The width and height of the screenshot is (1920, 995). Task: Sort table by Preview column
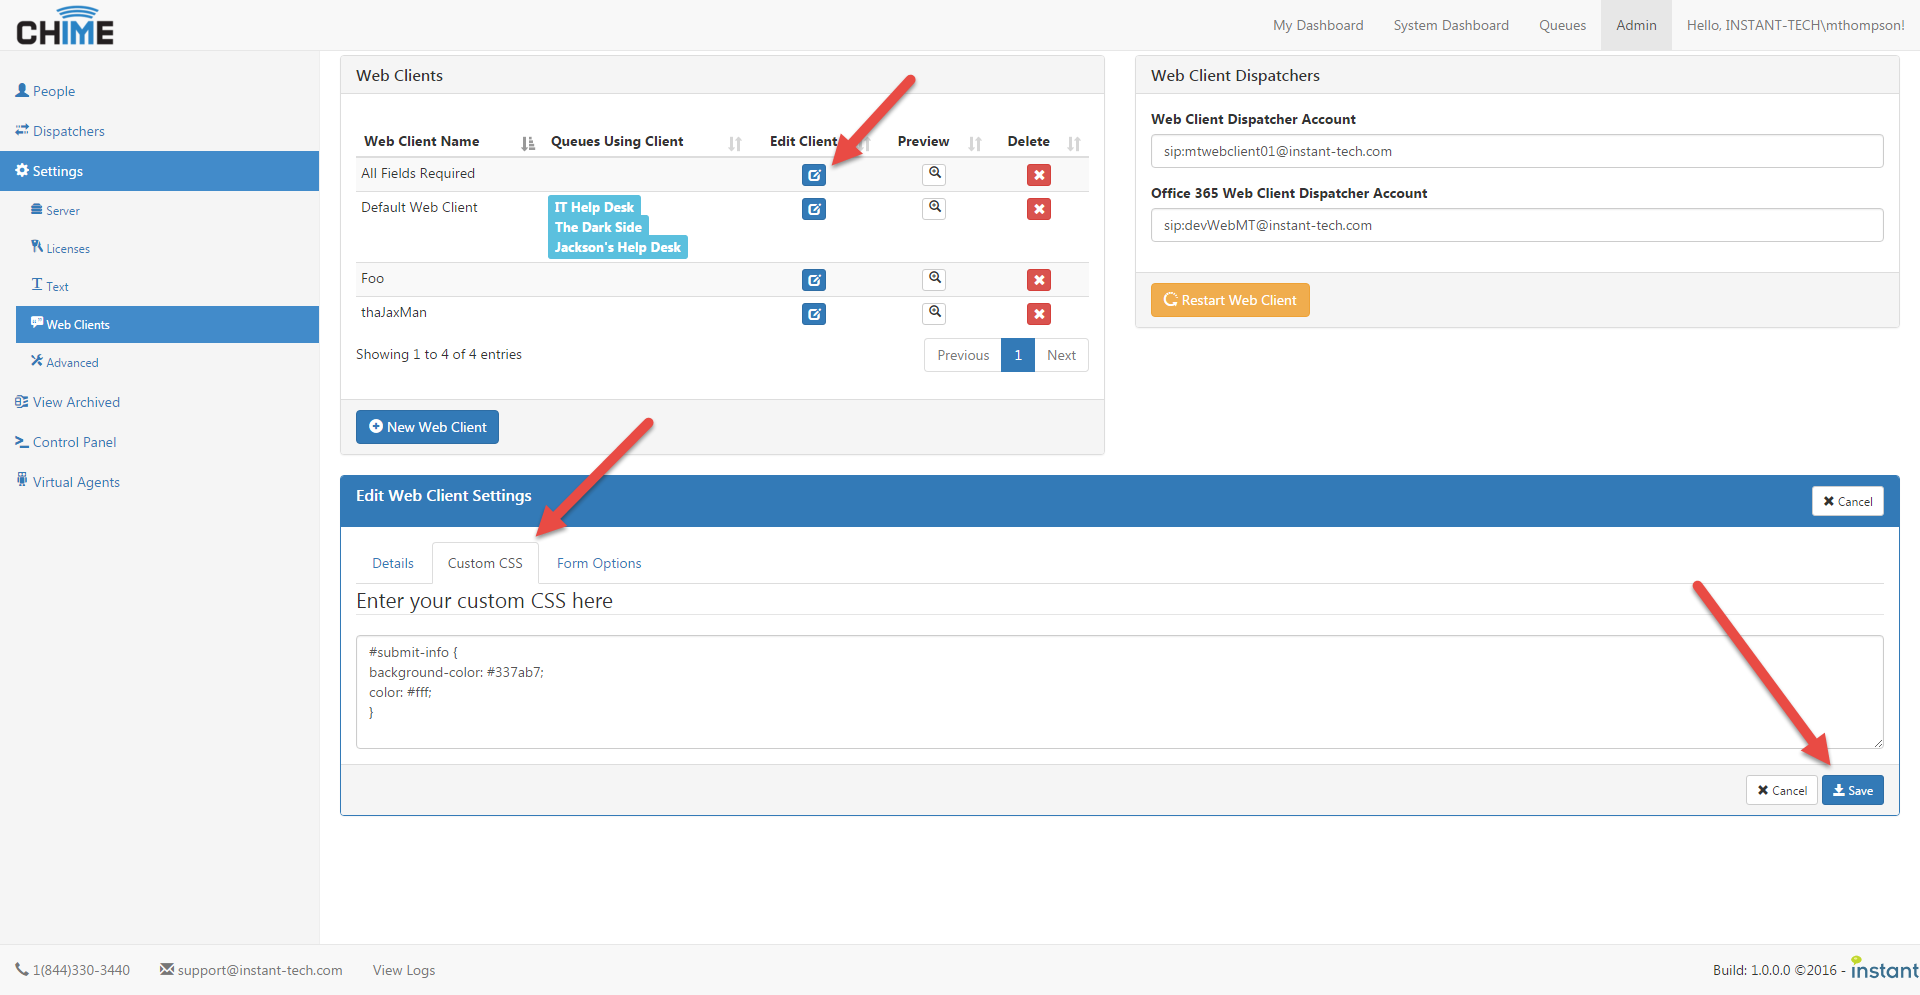pos(923,142)
